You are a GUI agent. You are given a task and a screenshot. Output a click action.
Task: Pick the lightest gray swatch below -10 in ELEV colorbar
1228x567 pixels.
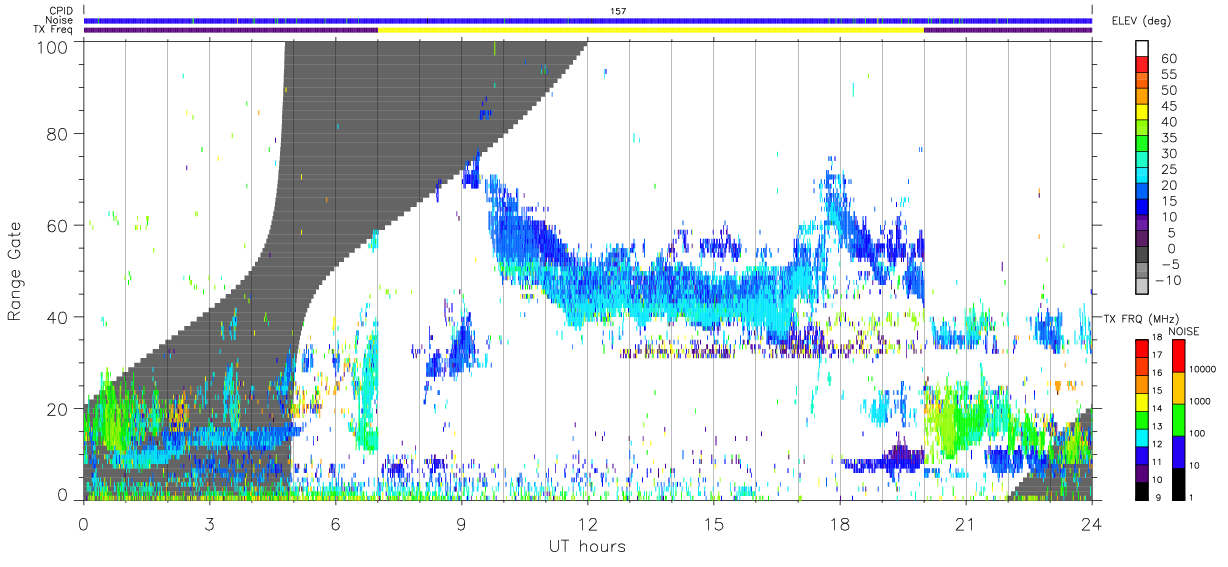[x=1142, y=287]
